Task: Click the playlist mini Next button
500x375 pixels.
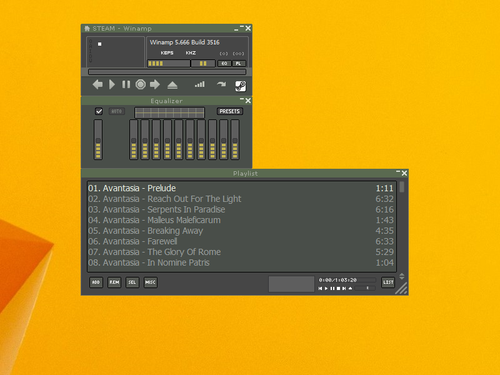Action: (x=344, y=288)
